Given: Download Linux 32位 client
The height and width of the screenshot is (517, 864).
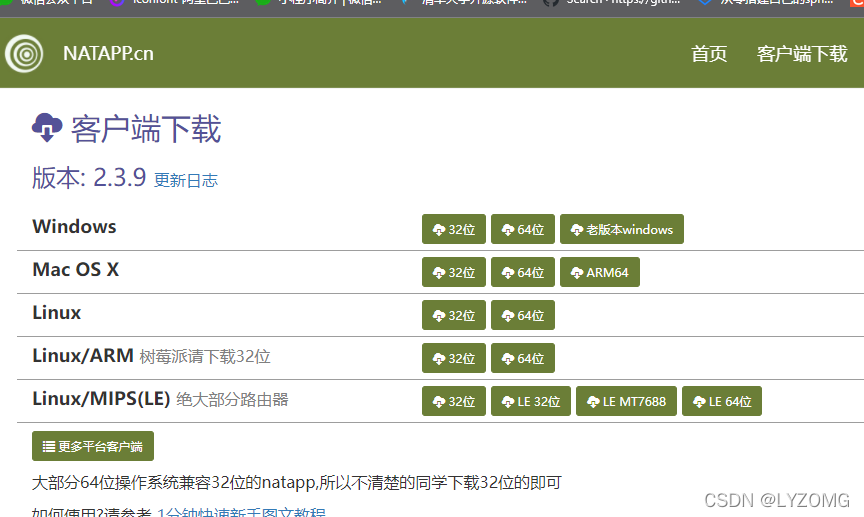Looking at the screenshot, I should [x=453, y=315].
